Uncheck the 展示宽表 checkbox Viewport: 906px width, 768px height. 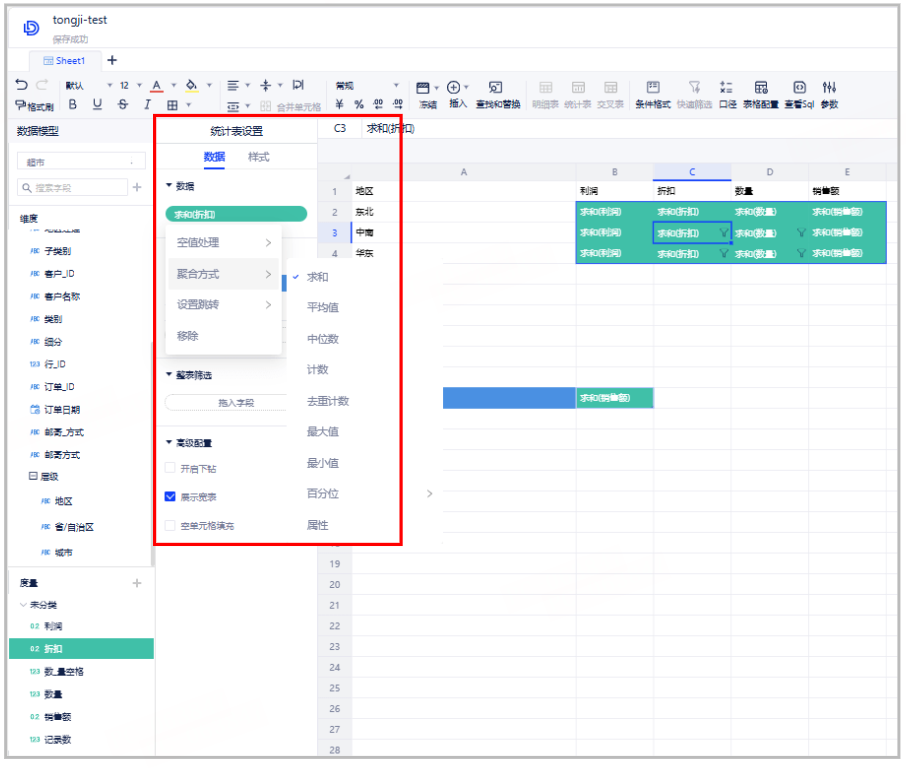(170, 496)
